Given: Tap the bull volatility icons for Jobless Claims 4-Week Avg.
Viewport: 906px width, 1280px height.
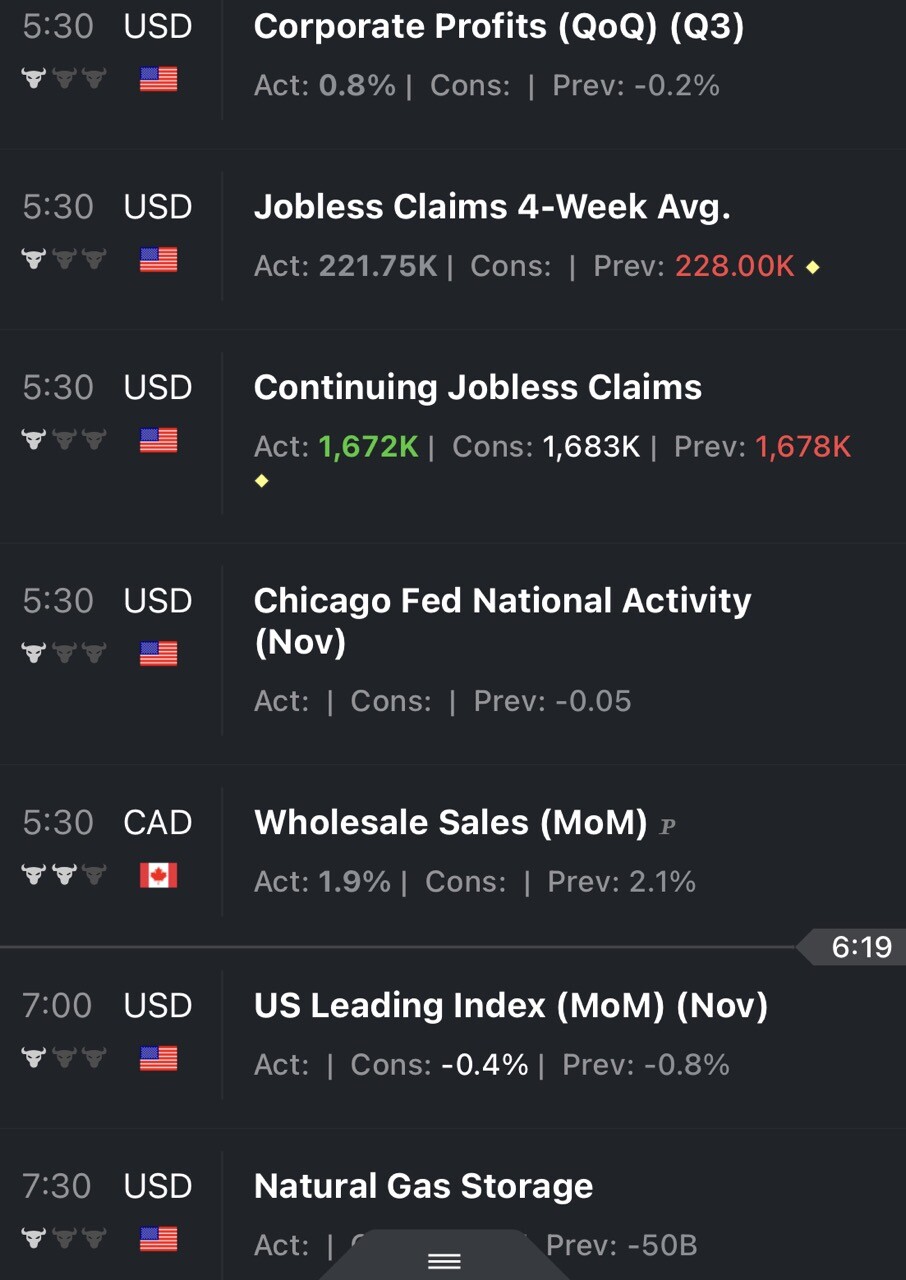Looking at the screenshot, I should pyautogui.click(x=64, y=260).
